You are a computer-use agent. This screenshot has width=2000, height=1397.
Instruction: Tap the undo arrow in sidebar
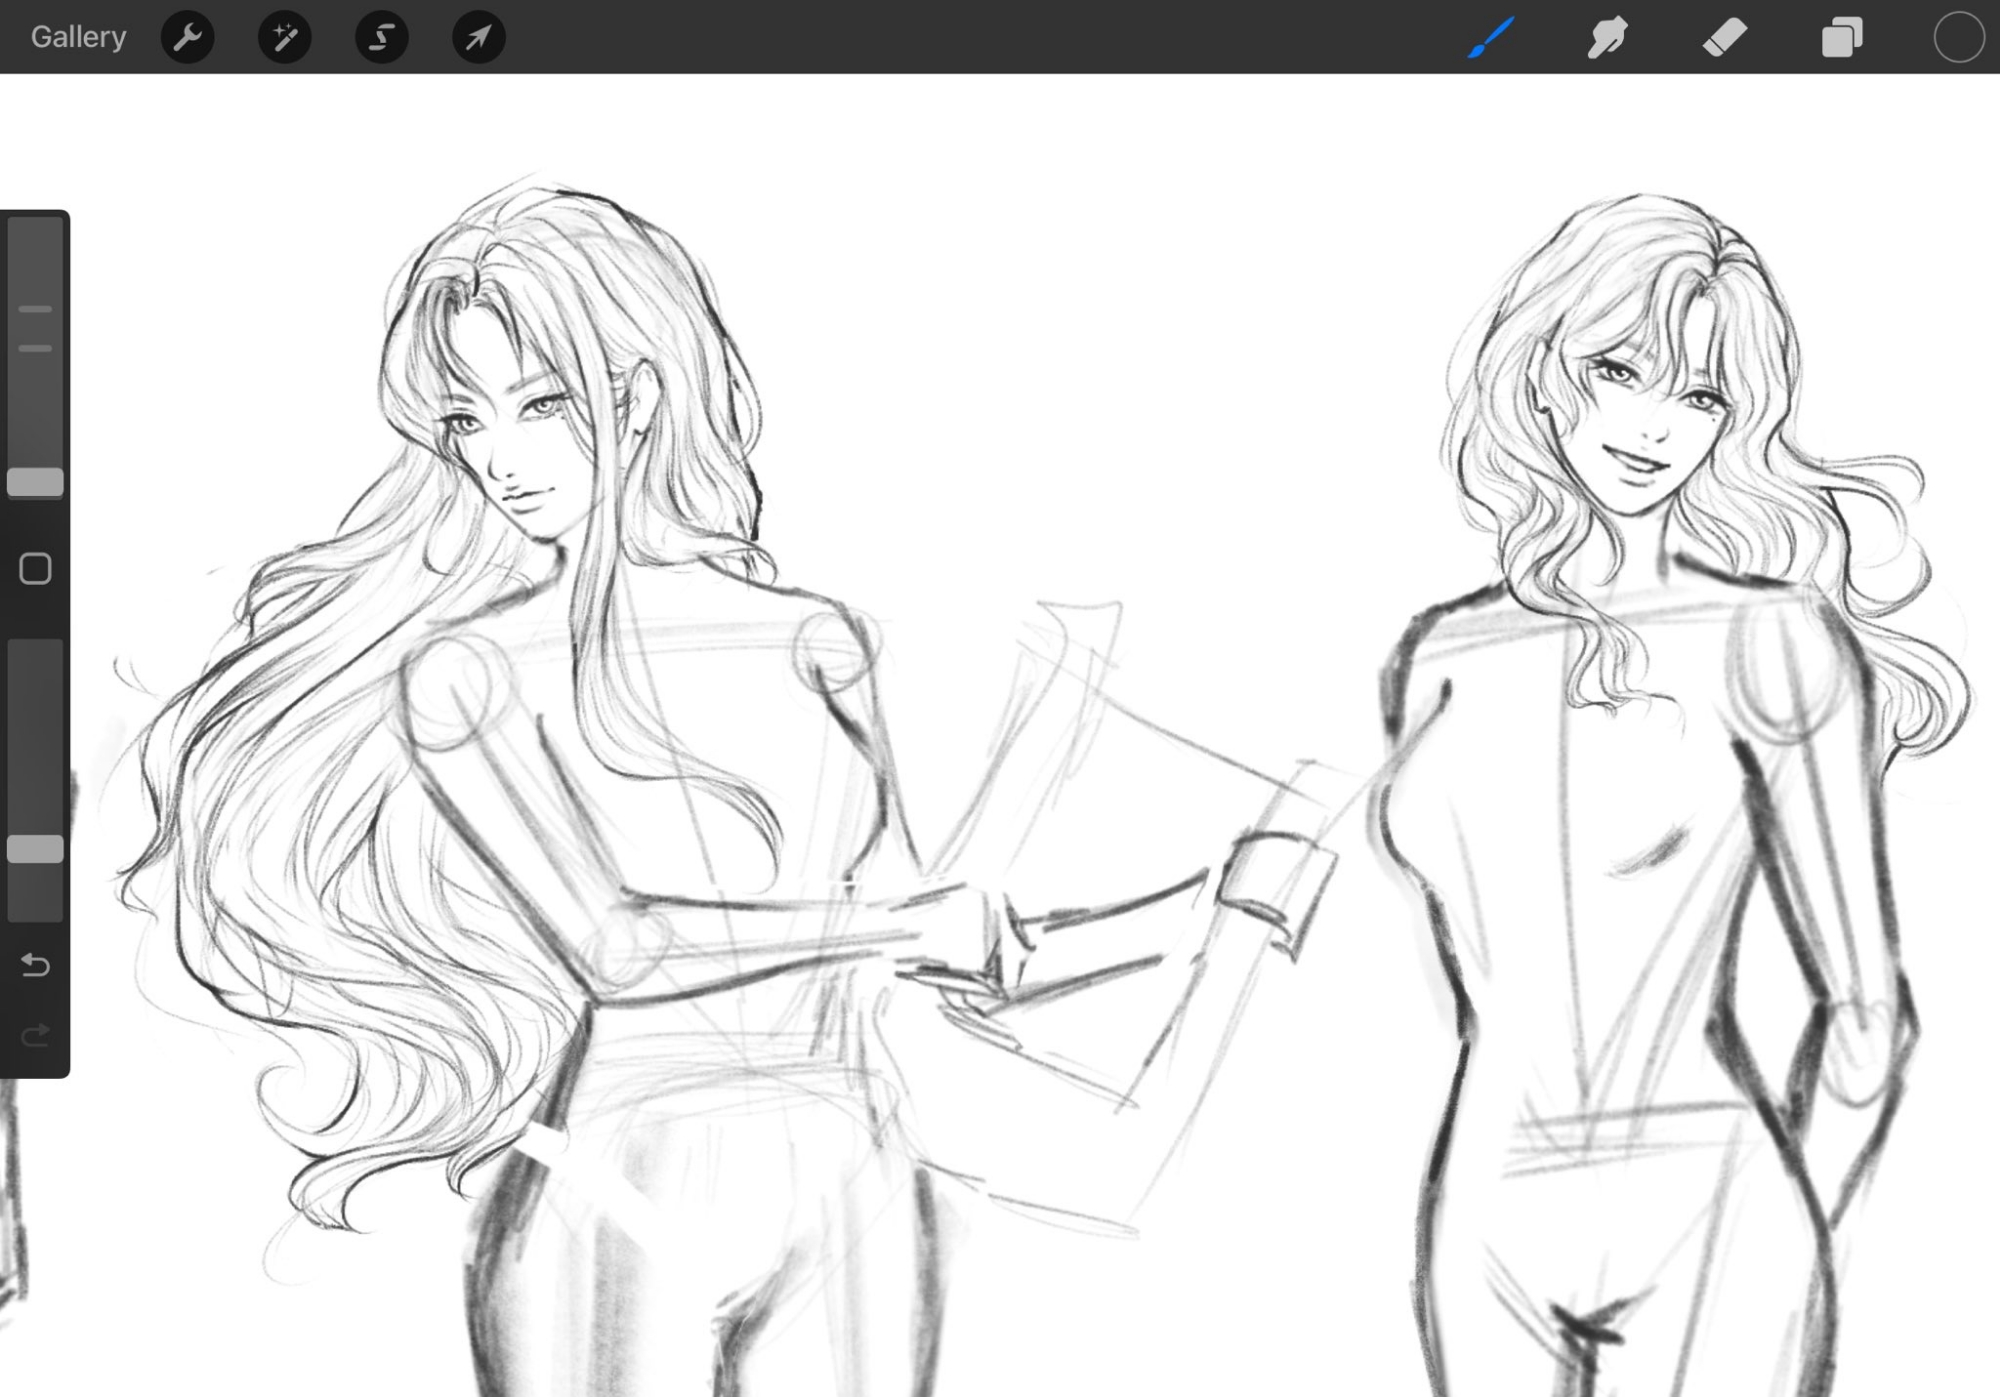(x=35, y=964)
